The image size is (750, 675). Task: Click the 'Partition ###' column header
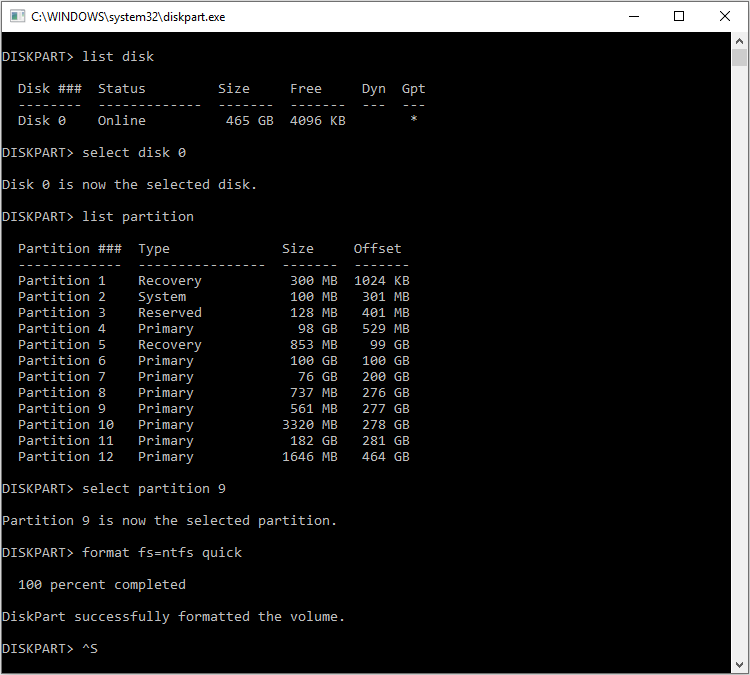pos(70,249)
